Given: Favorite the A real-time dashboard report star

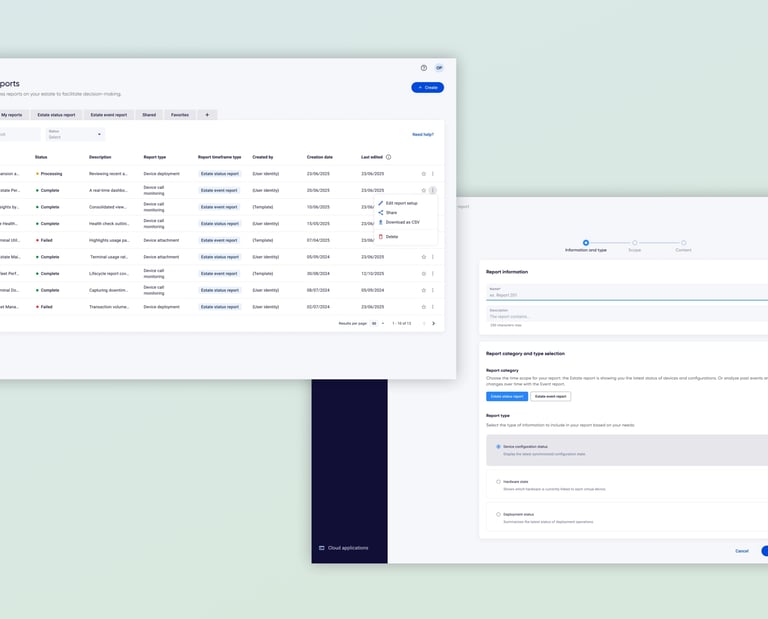Looking at the screenshot, I should pos(424,190).
